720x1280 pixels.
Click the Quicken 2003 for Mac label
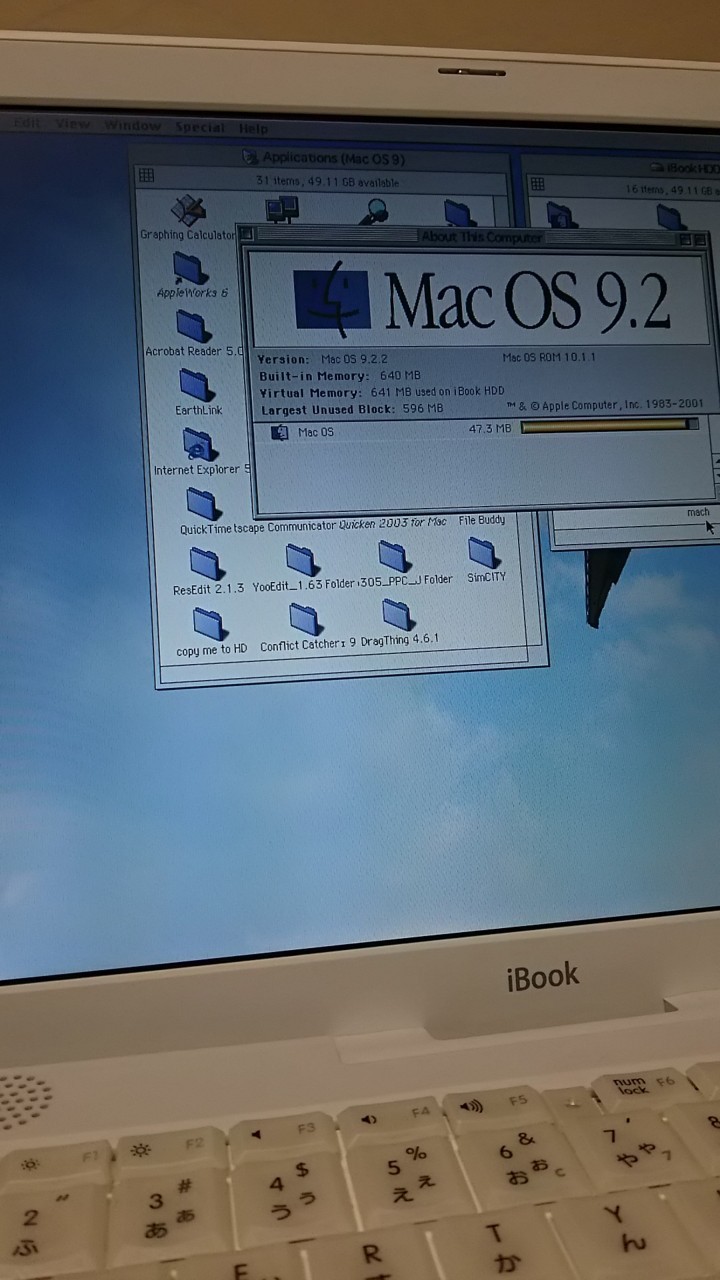392,523
